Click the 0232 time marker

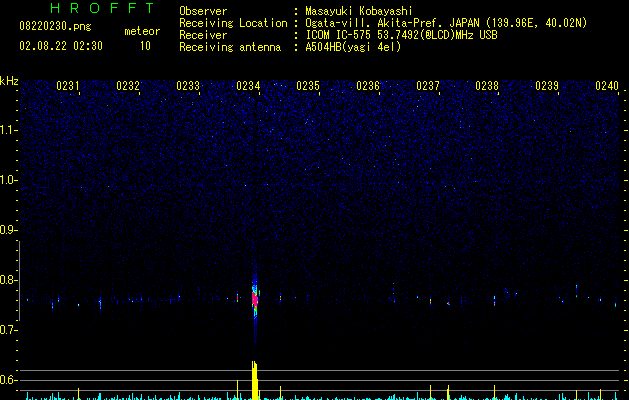[x=128, y=85]
